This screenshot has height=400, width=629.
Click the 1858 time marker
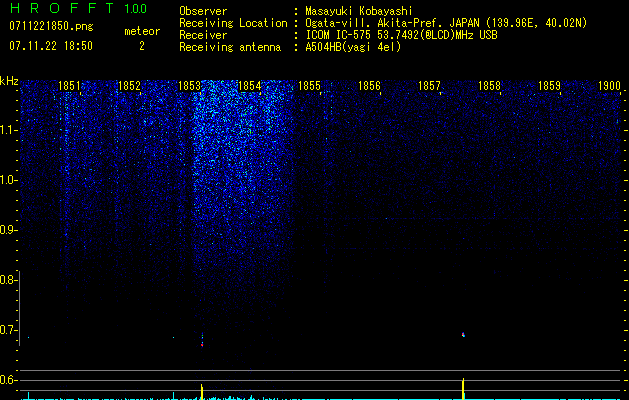coord(489,86)
